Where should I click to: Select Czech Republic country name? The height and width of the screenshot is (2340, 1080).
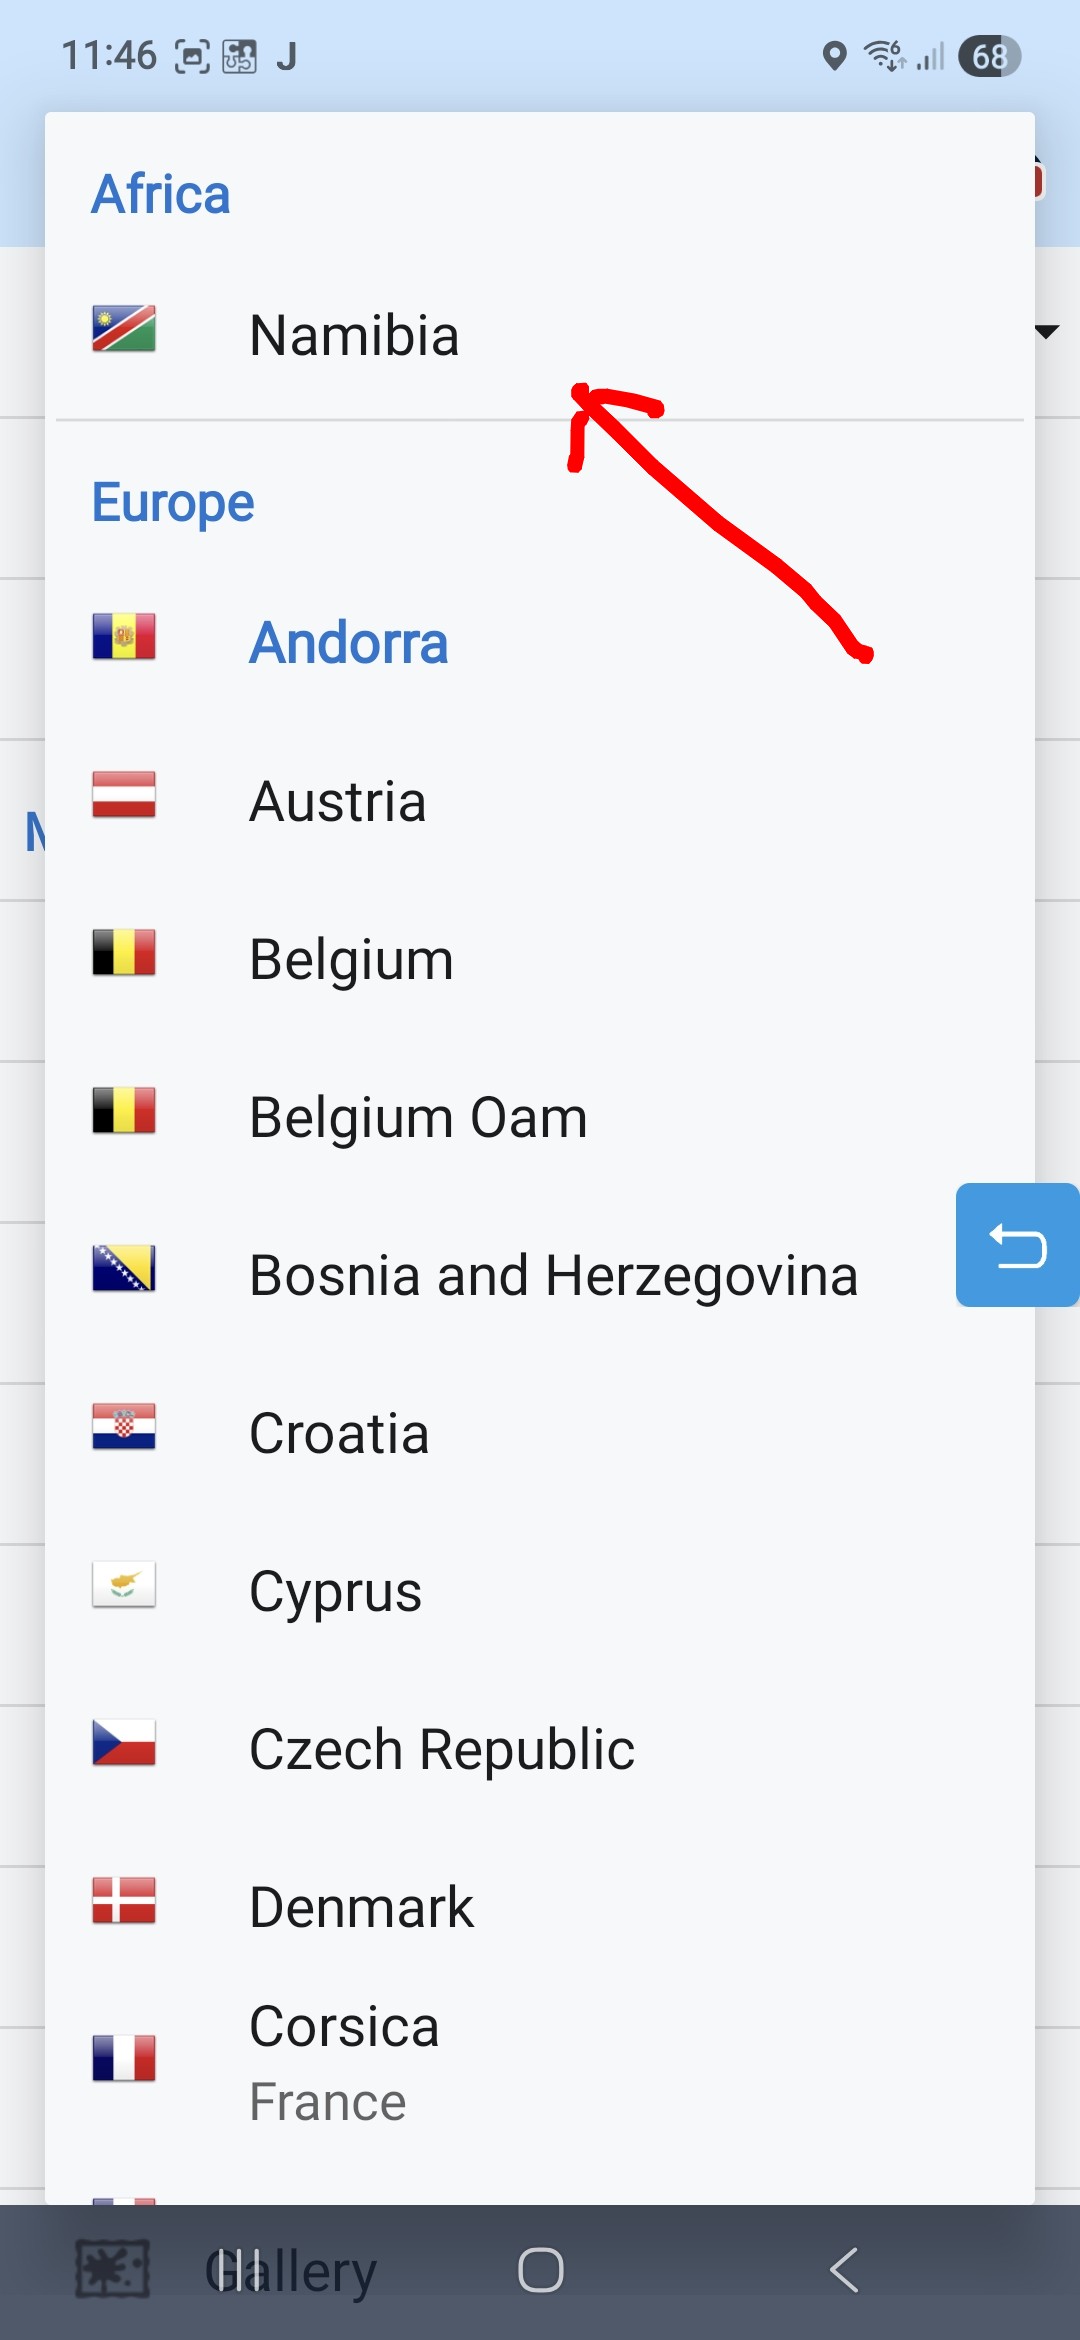(x=441, y=1750)
